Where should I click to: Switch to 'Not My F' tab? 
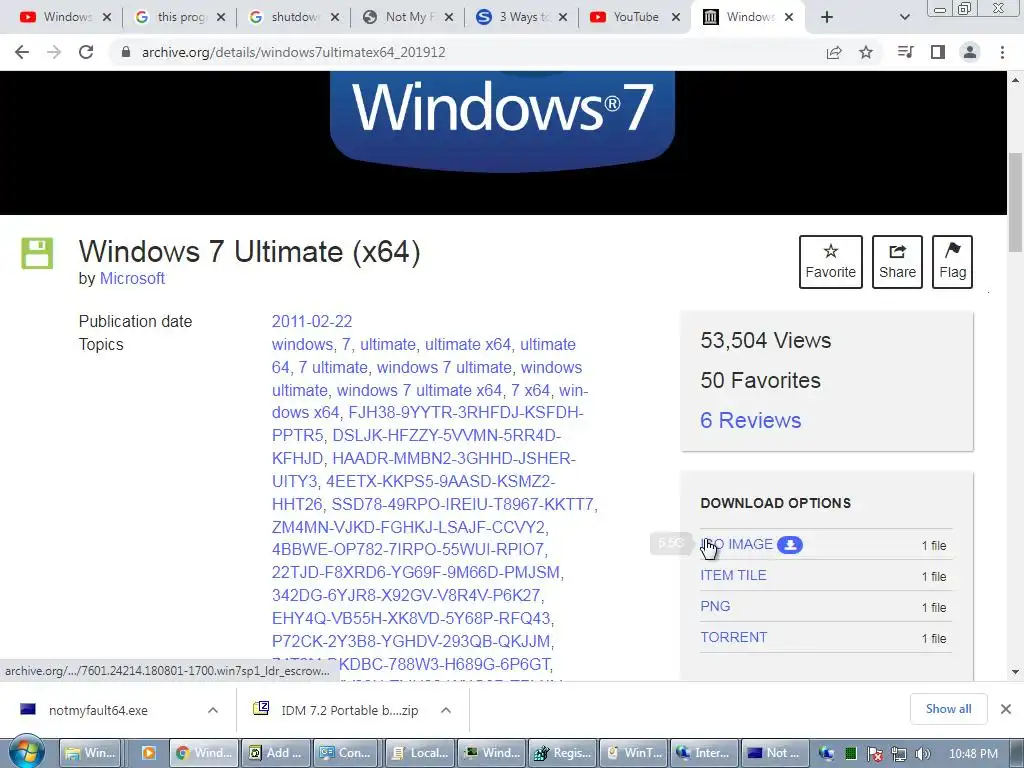[400, 17]
